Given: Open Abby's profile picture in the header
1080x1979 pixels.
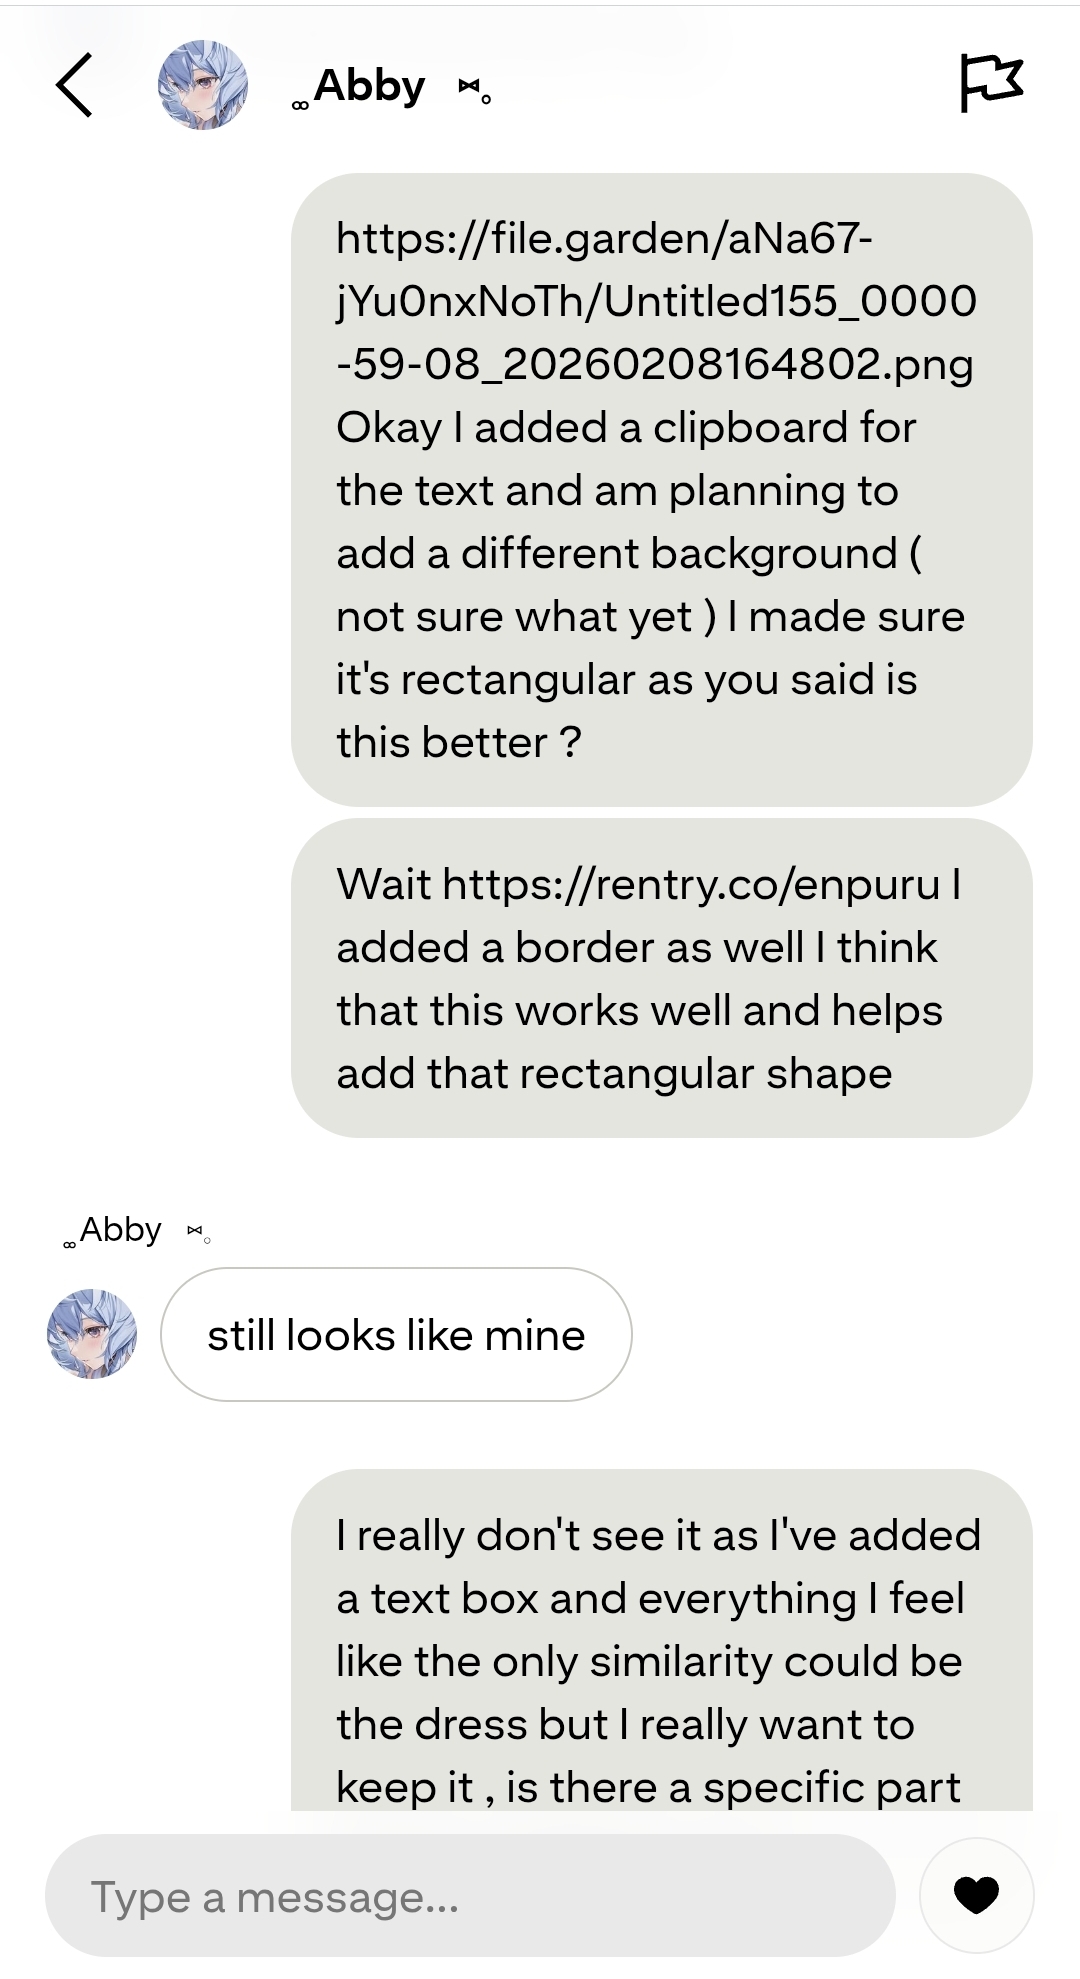Looking at the screenshot, I should pyautogui.click(x=203, y=85).
